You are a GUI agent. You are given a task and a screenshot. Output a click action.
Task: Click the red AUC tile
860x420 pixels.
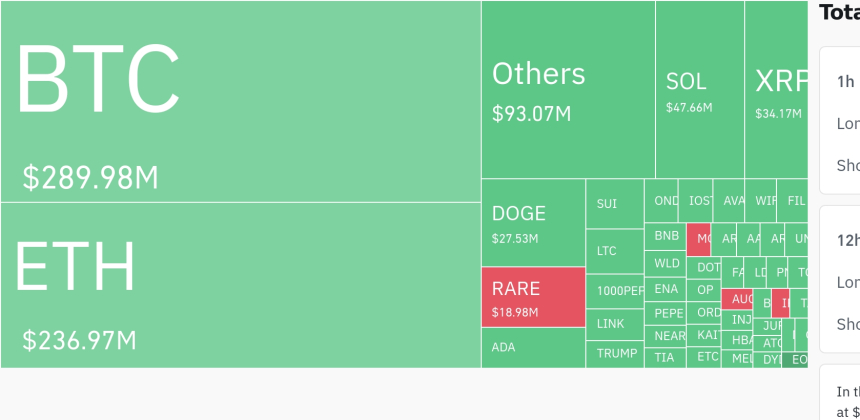pyautogui.click(x=737, y=299)
